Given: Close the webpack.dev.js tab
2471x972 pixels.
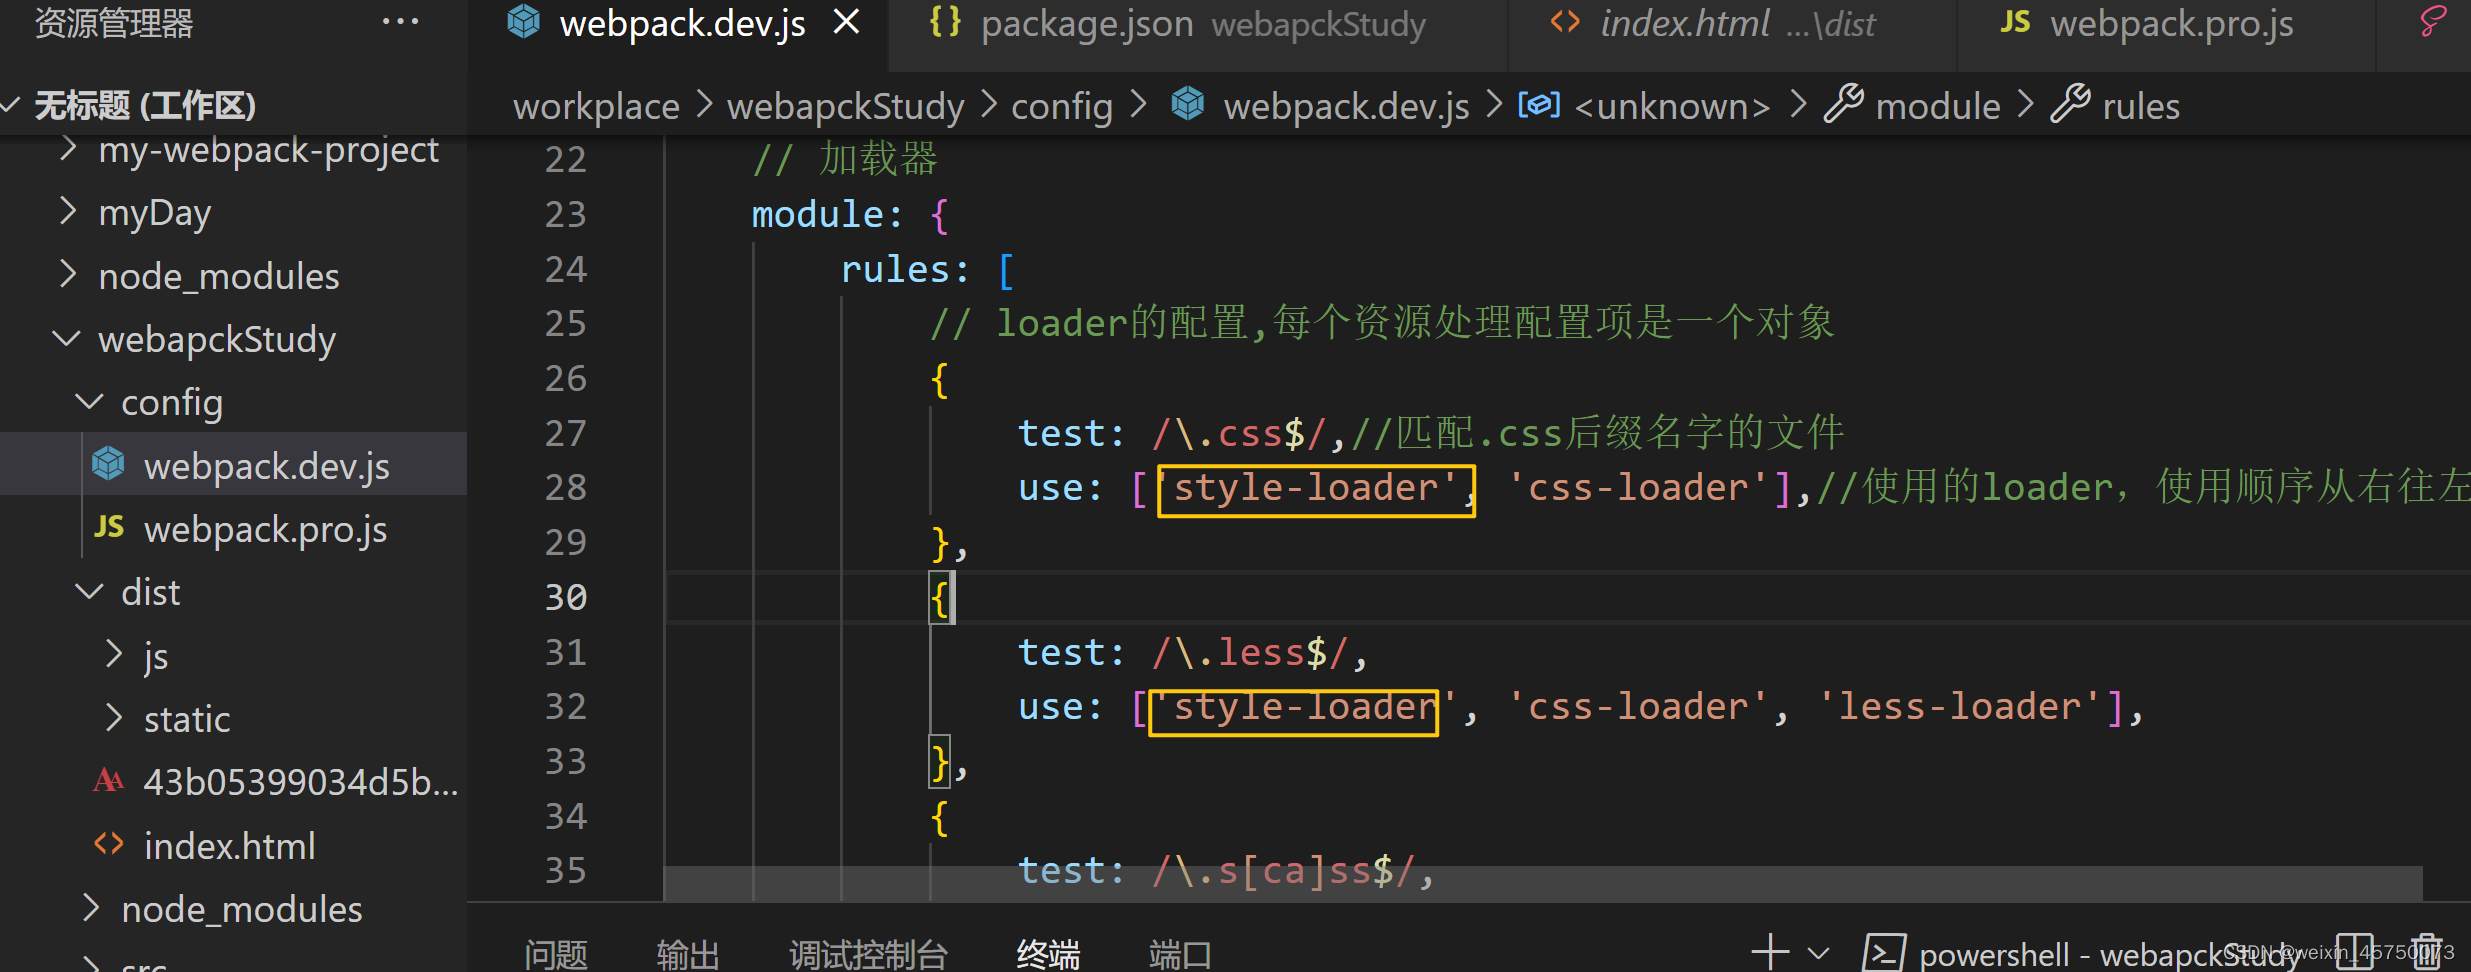Looking at the screenshot, I should coord(847,21).
